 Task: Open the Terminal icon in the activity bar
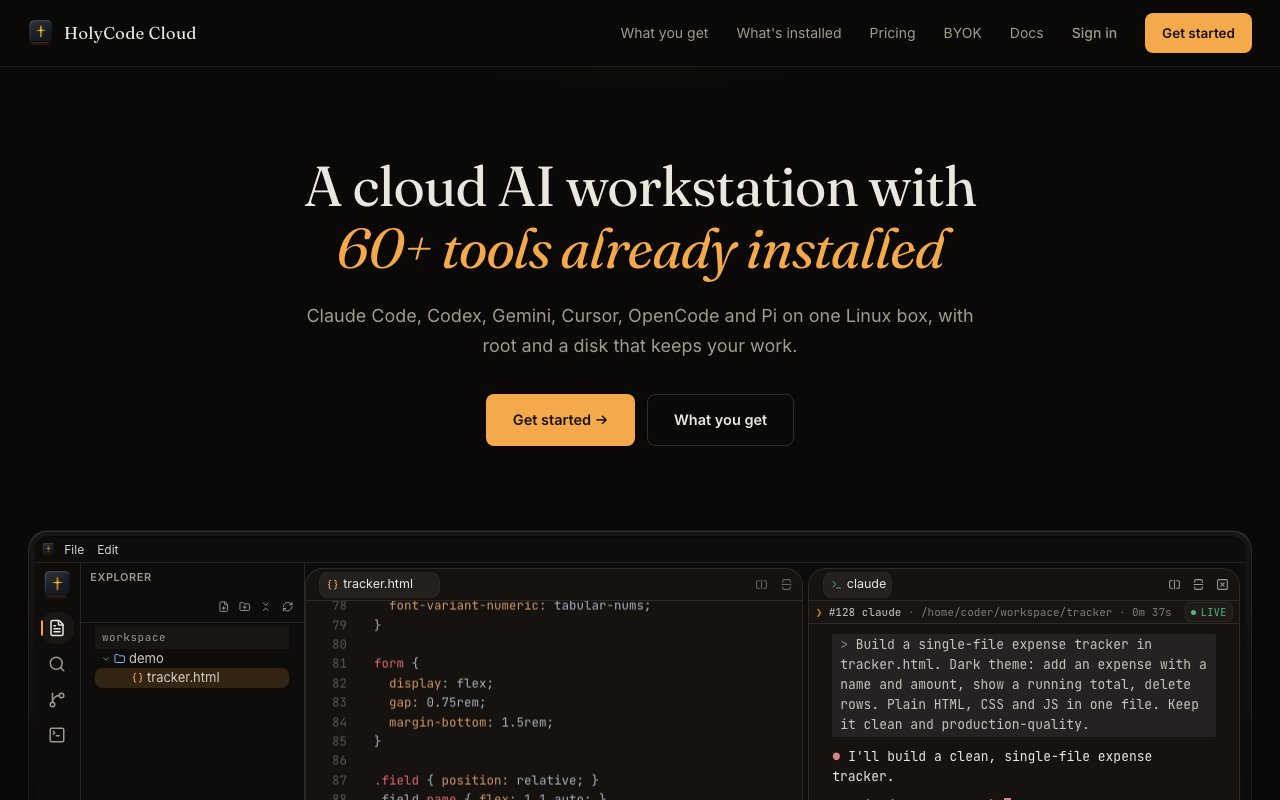(57, 735)
